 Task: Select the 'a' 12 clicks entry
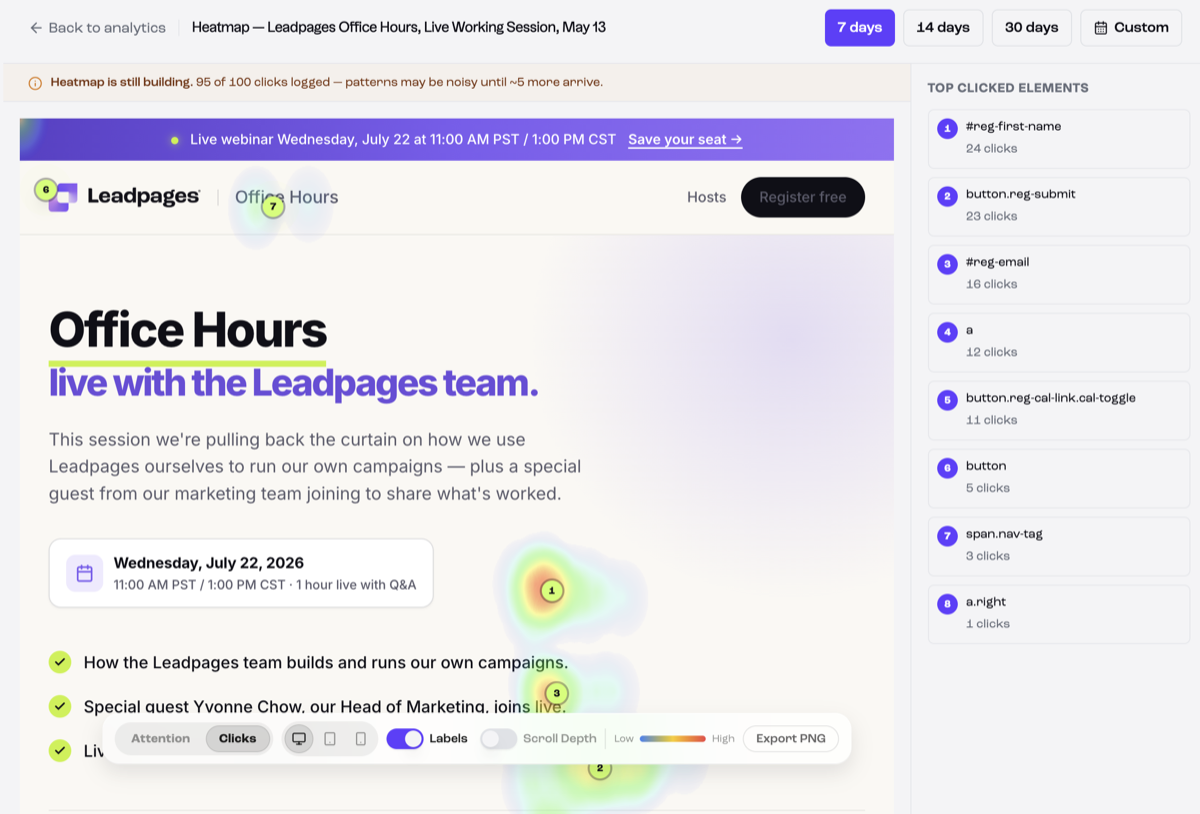point(1059,341)
